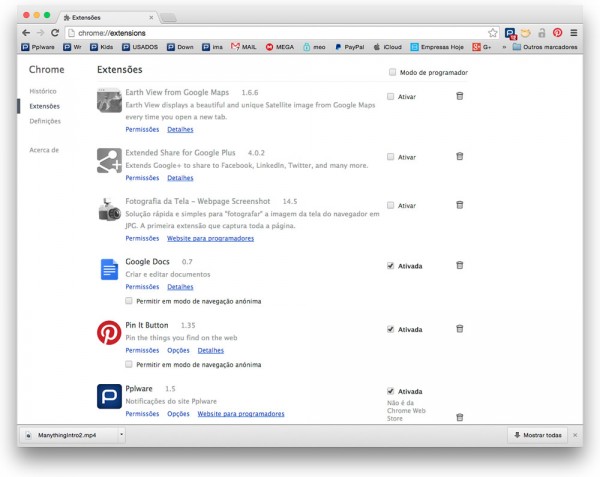Click the Pinterest toolbar extension icon
Image resolution: width=600 pixels, height=477 pixels.
(557, 33)
